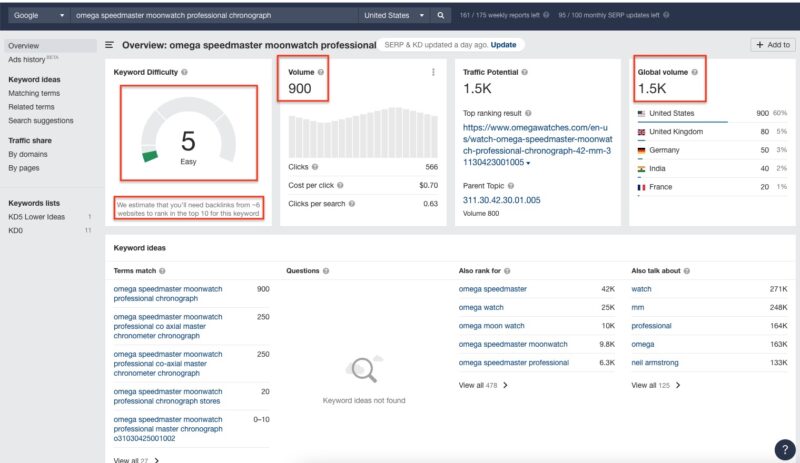Click the France global volume row
Viewport: 800px width, 463px height.
[x=712, y=187]
